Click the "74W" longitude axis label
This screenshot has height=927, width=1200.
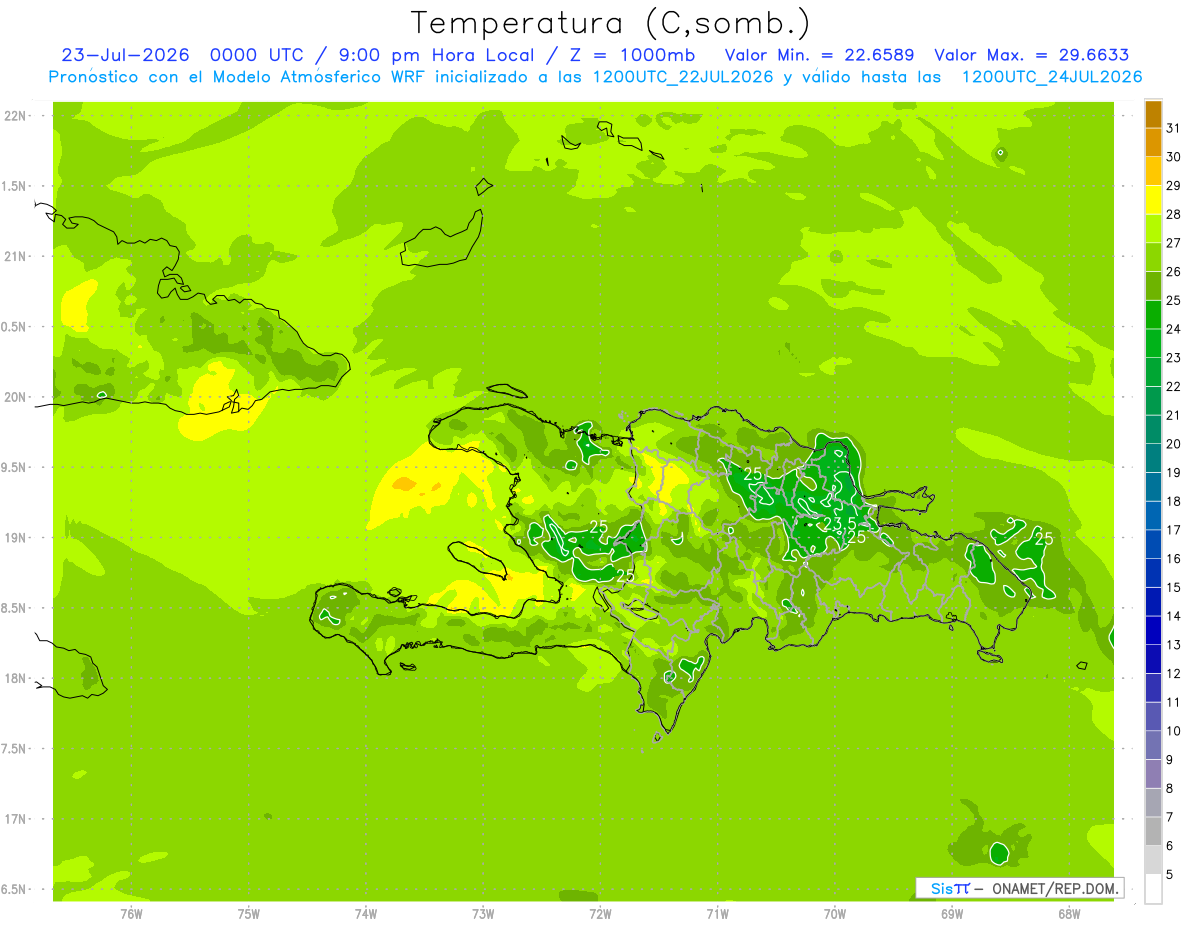click(x=366, y=914)
